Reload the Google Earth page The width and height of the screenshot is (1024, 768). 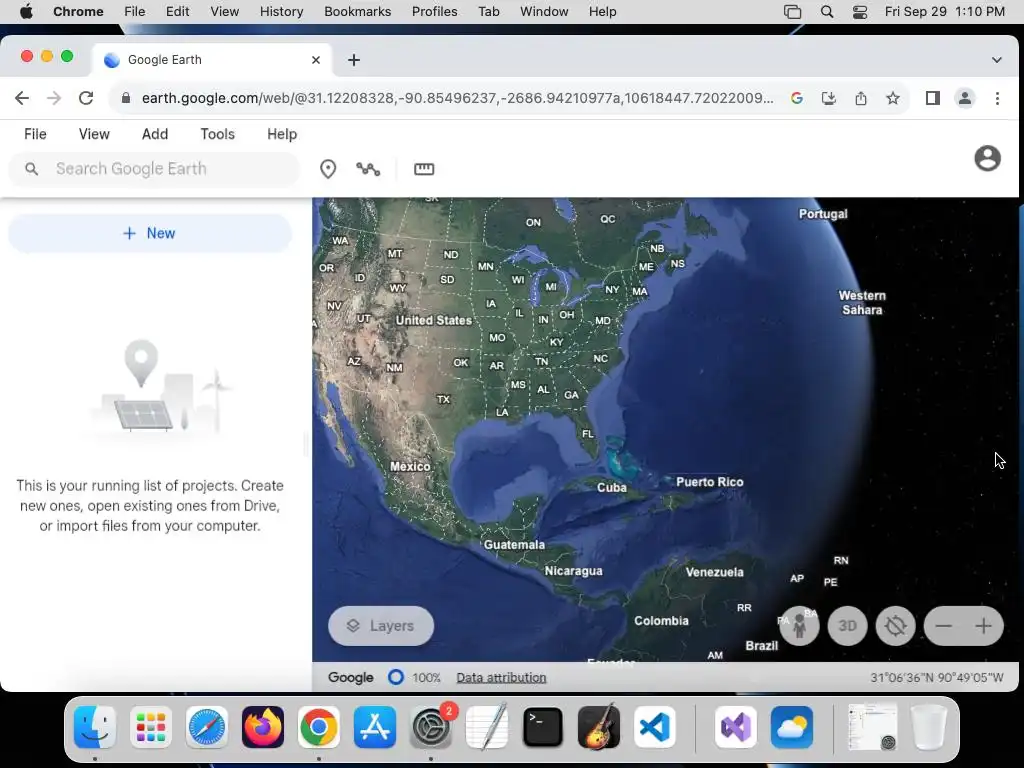pos(86,98)
